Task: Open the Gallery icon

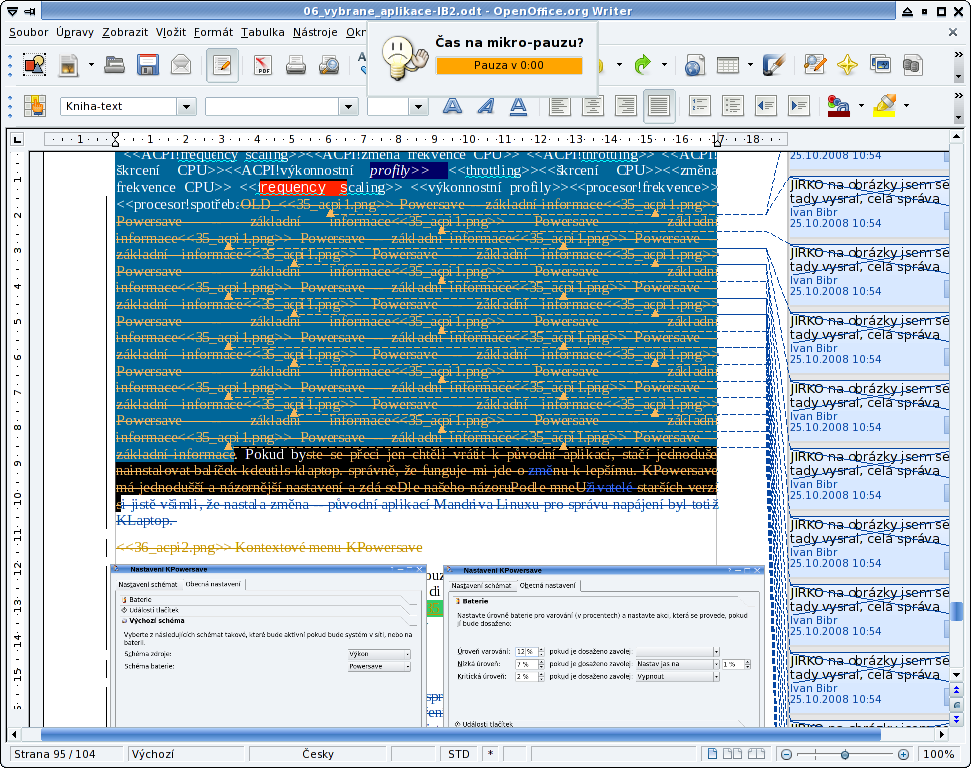Action: click(881, 65)
